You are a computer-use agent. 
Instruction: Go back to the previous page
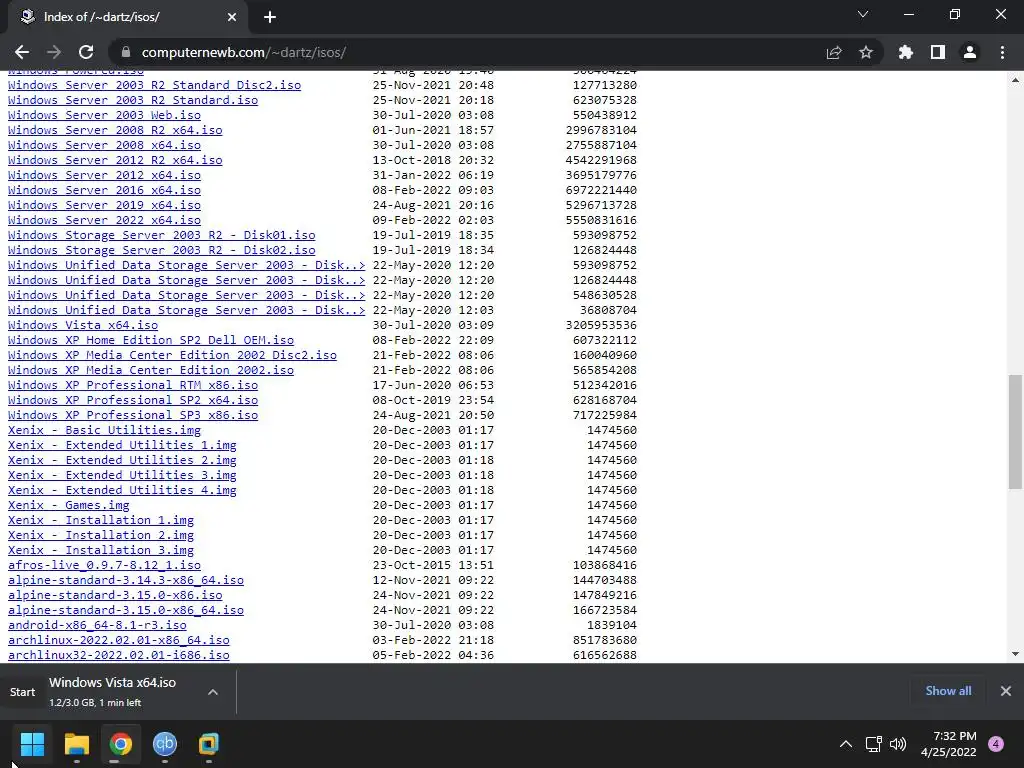pos(22,52)
